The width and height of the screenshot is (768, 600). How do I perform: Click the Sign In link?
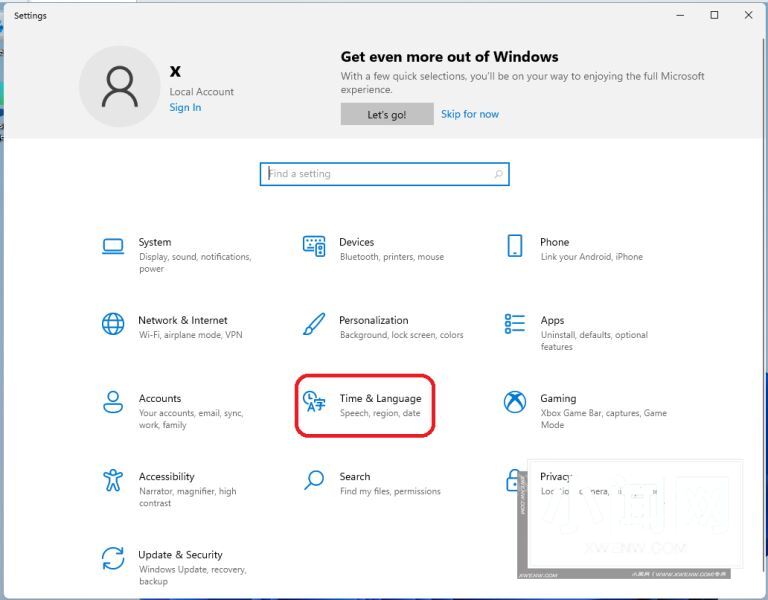[x=185, y=107]
